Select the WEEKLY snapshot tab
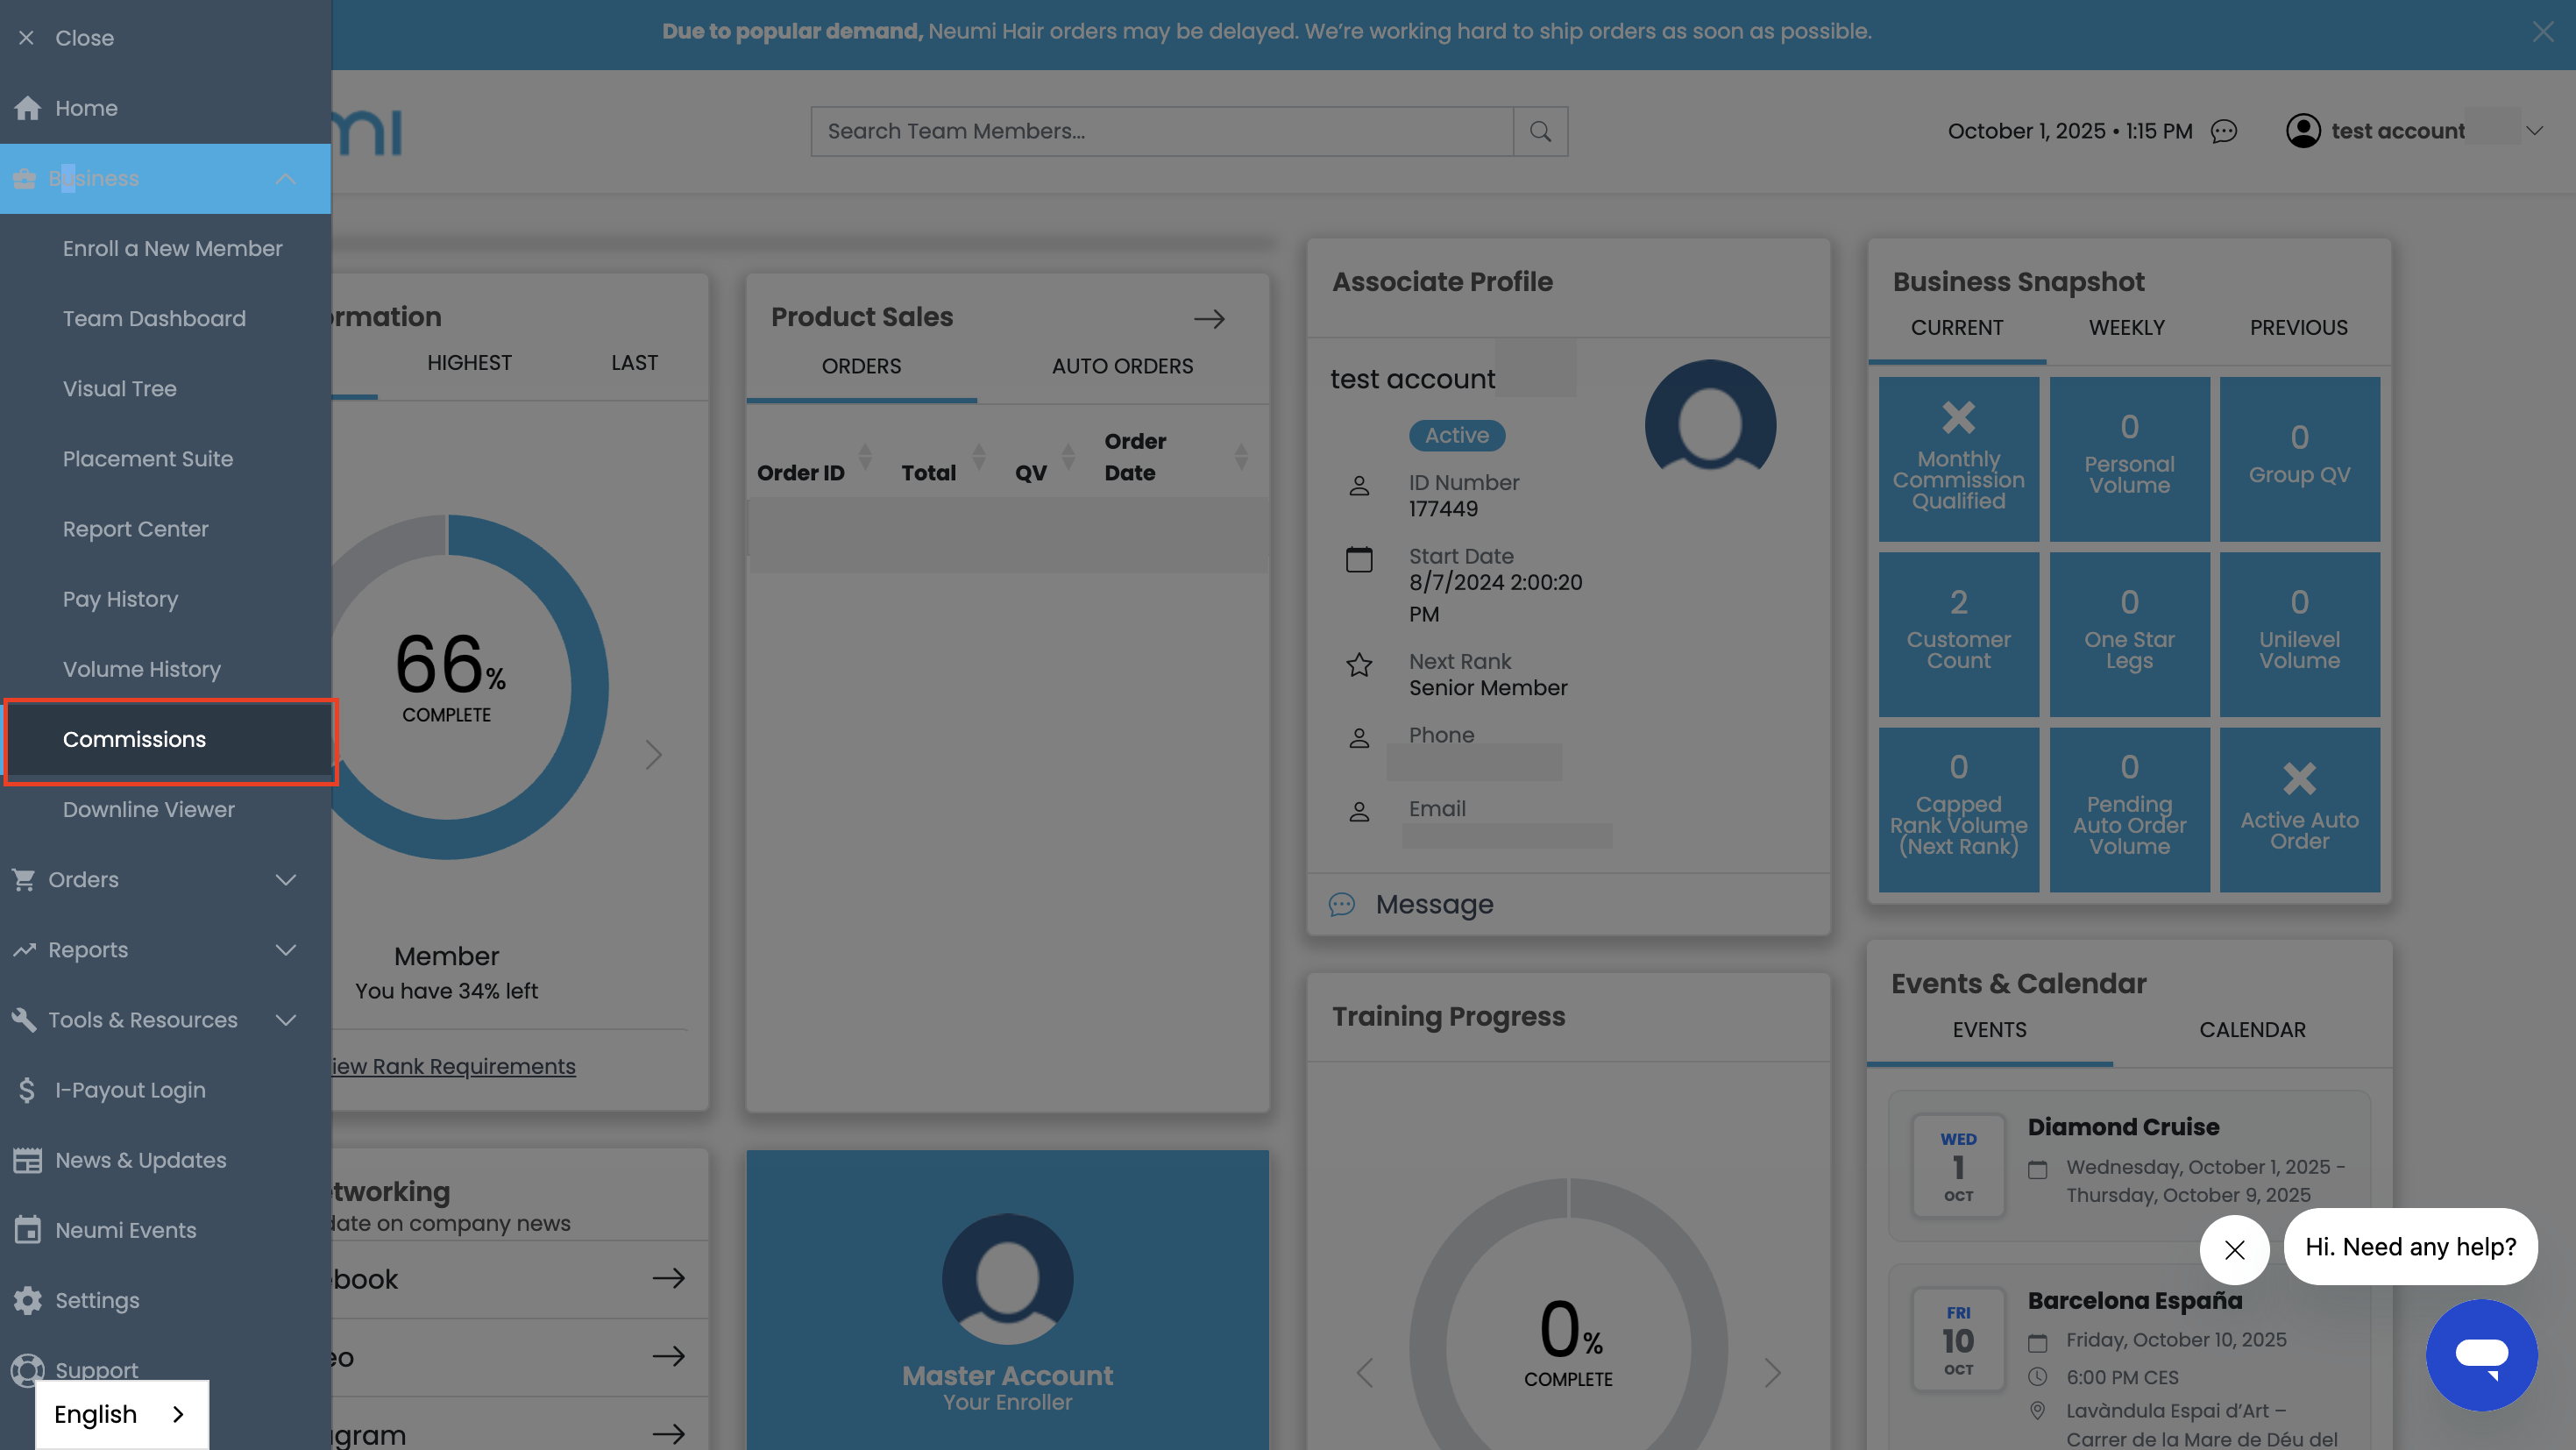 pos(2126,328)
